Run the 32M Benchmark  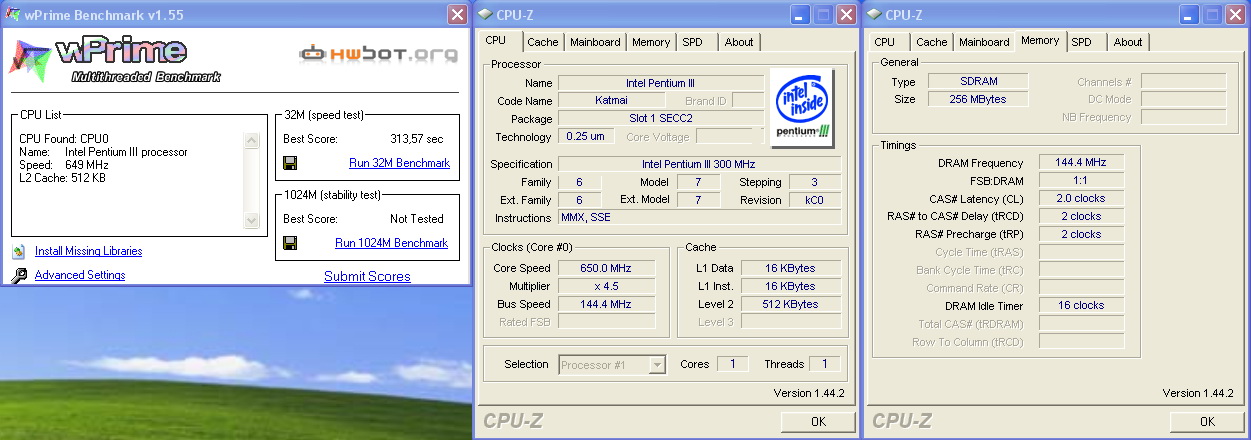tap(399, 163)
